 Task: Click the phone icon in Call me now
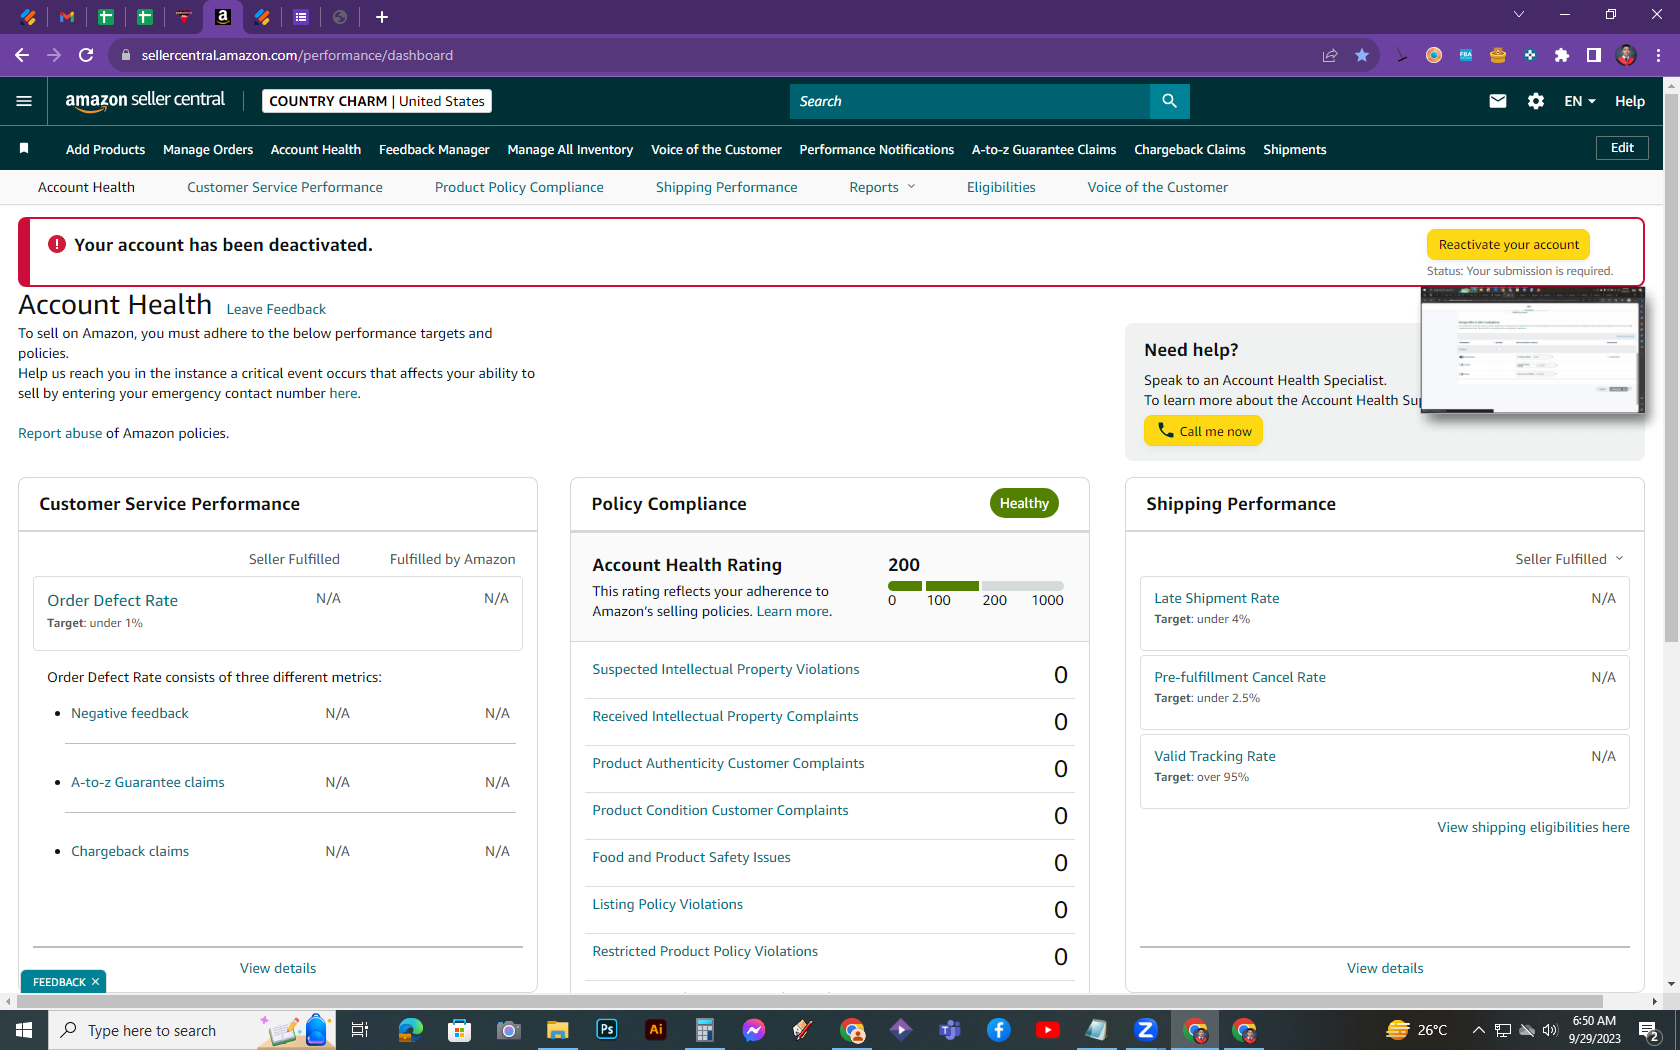click(1165, 430)
